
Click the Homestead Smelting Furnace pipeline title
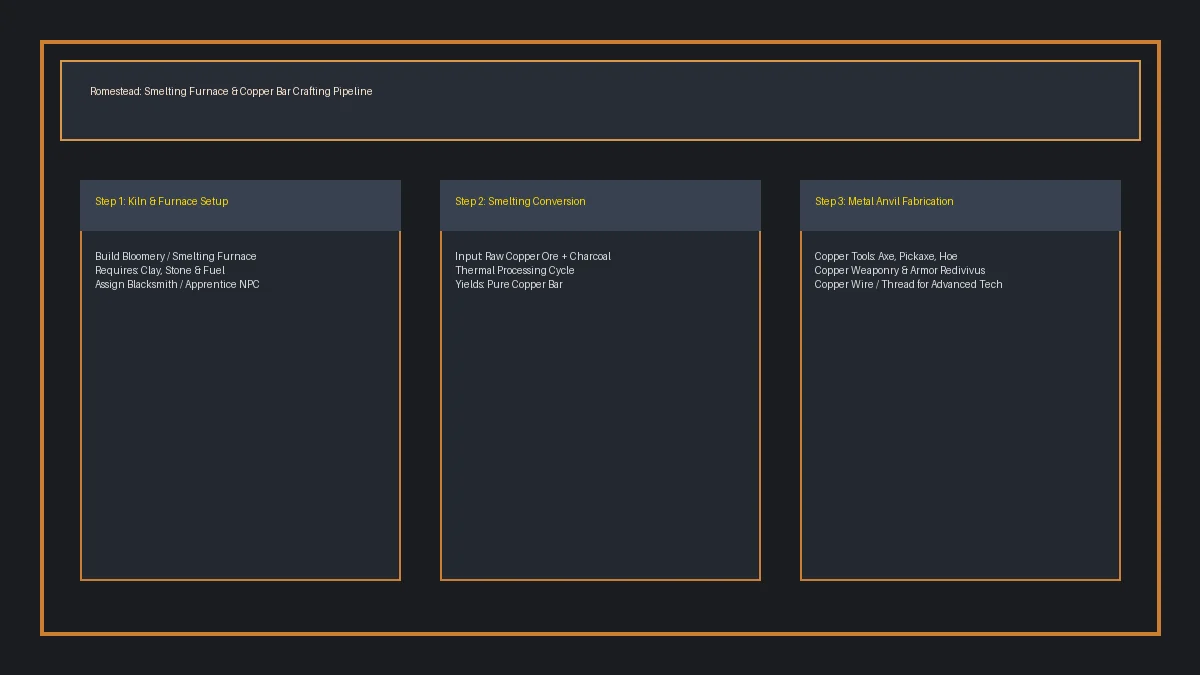(x=231, y=91)
